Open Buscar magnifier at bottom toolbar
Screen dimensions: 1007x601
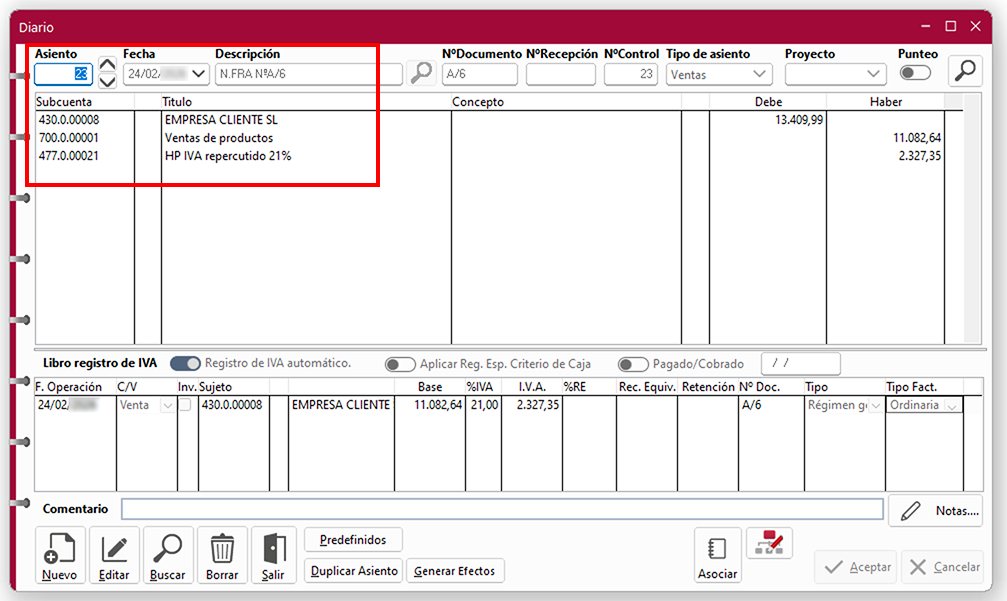pyautogui.click(x=168, y=548)
